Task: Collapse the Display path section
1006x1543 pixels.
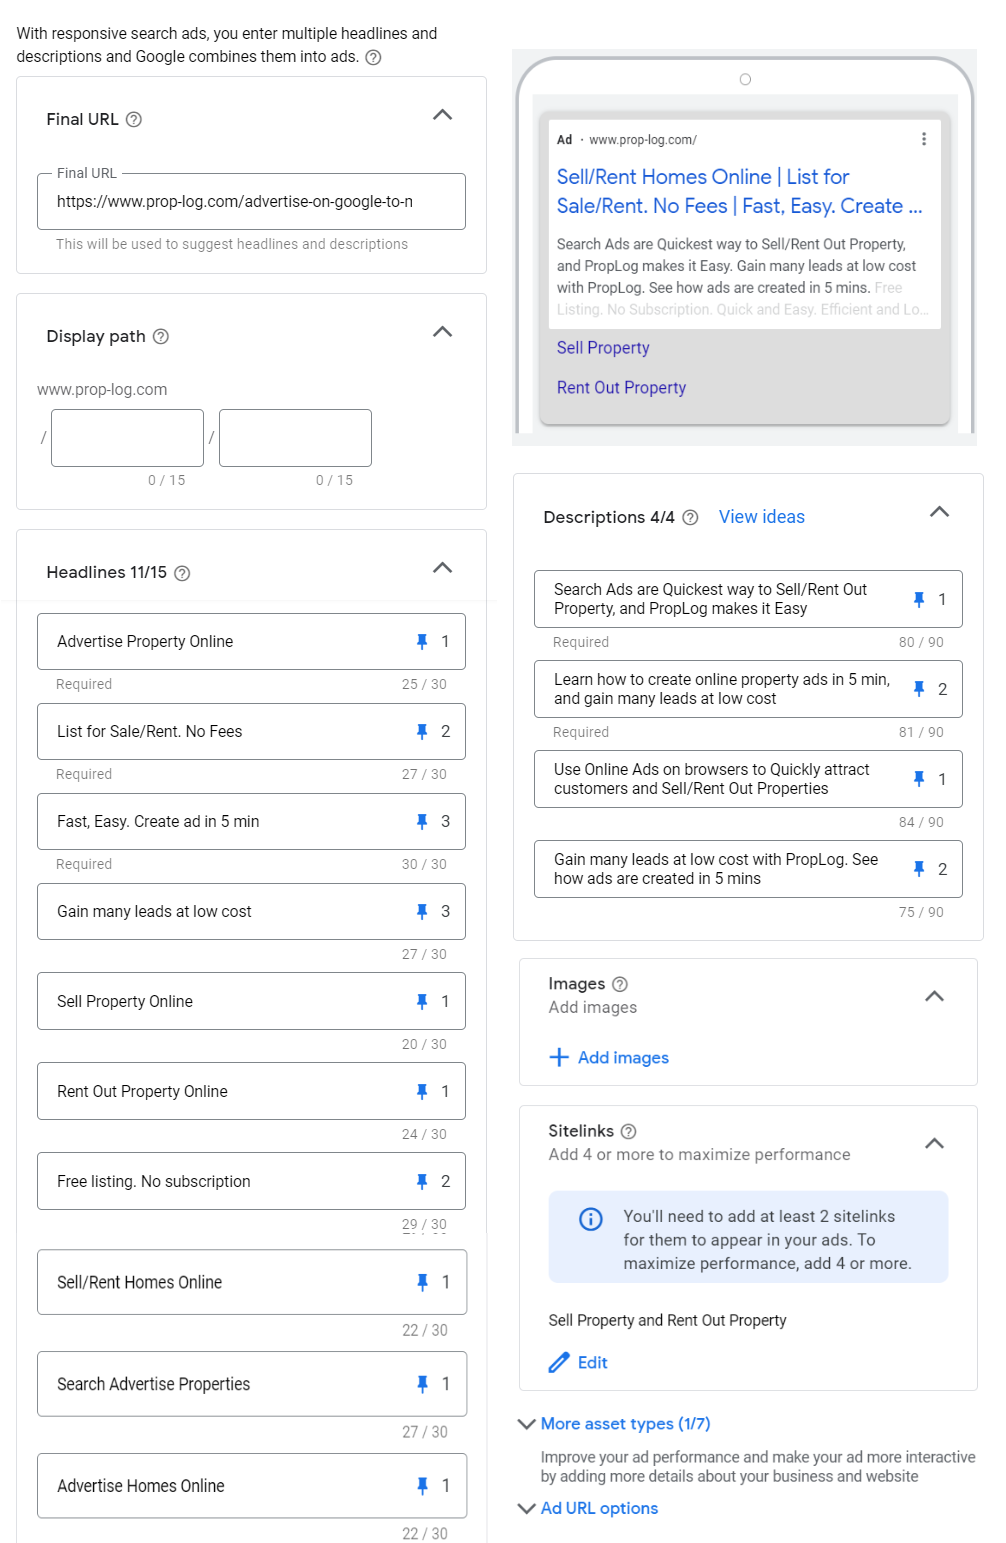Action: pyautogui.click(x=442, y=332)
